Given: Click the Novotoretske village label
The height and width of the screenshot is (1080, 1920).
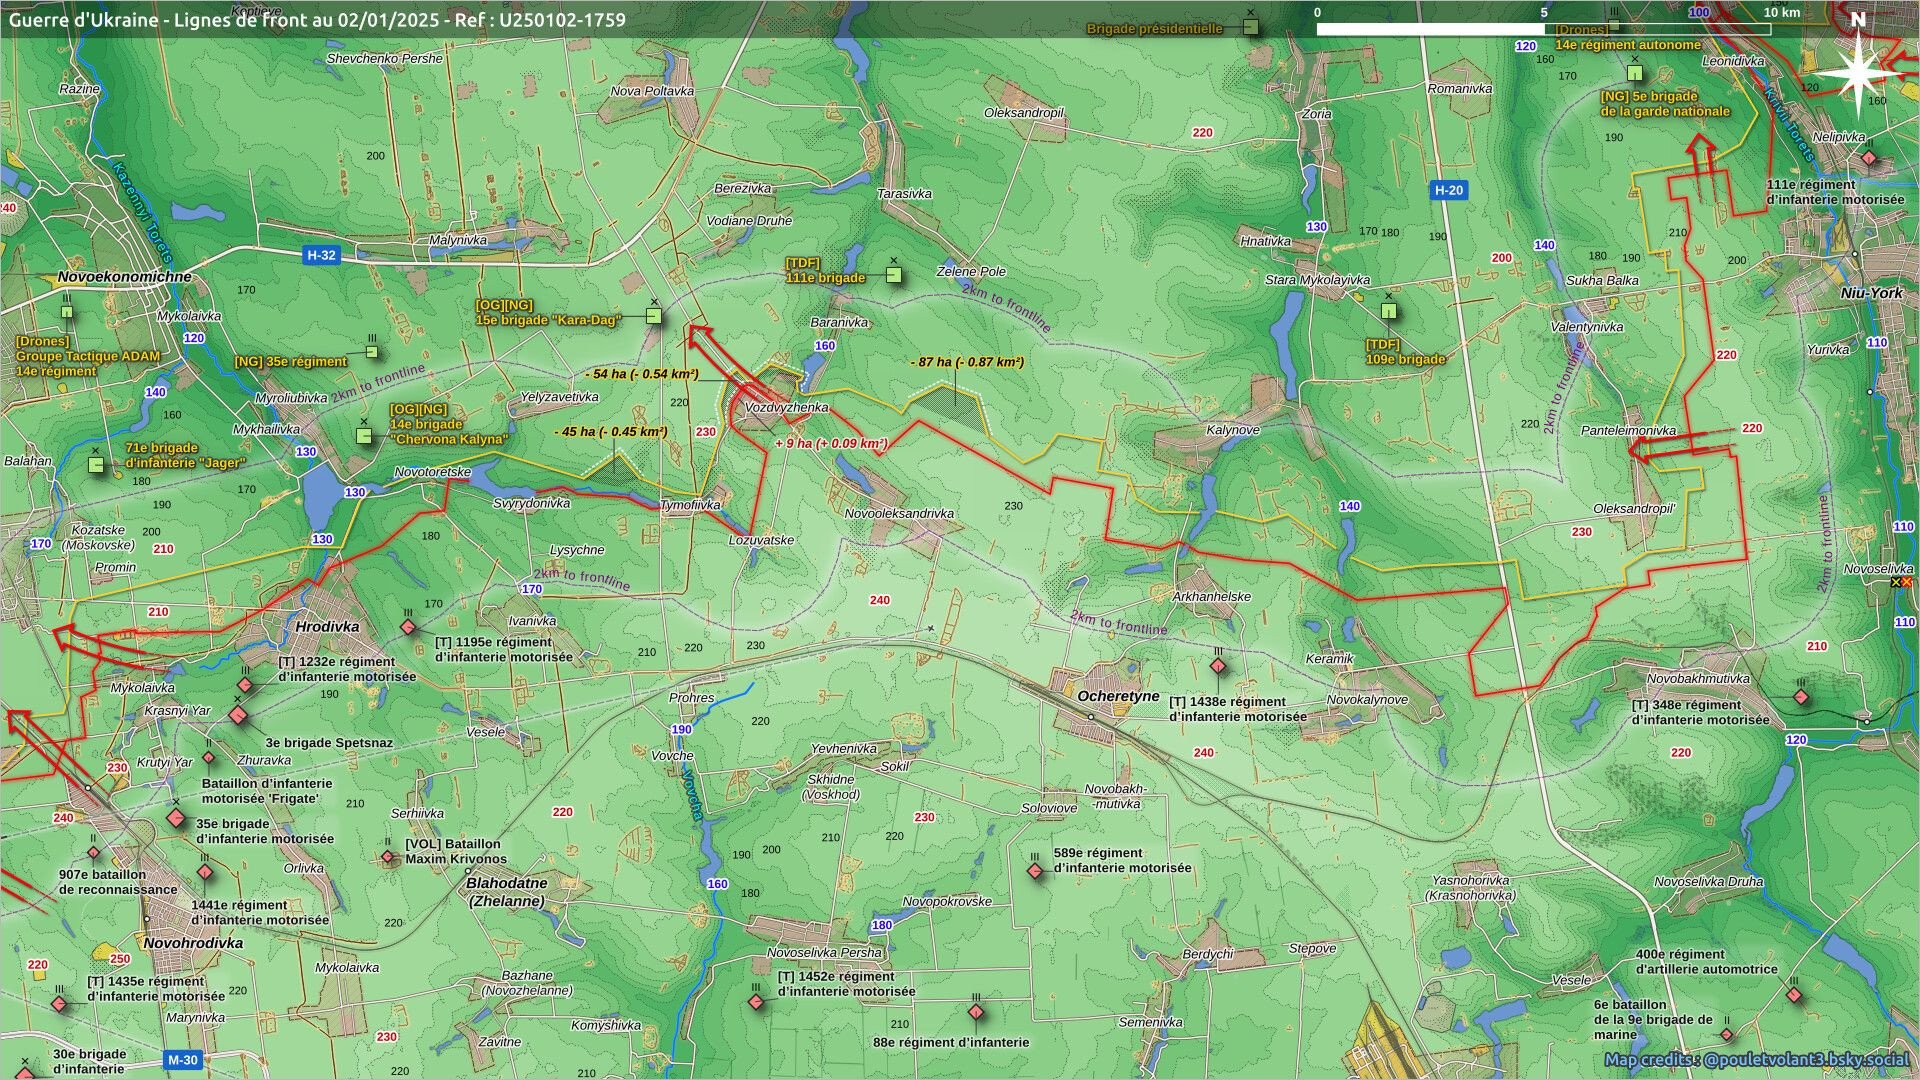Looking at the screenshot, I should pos(432,472).
